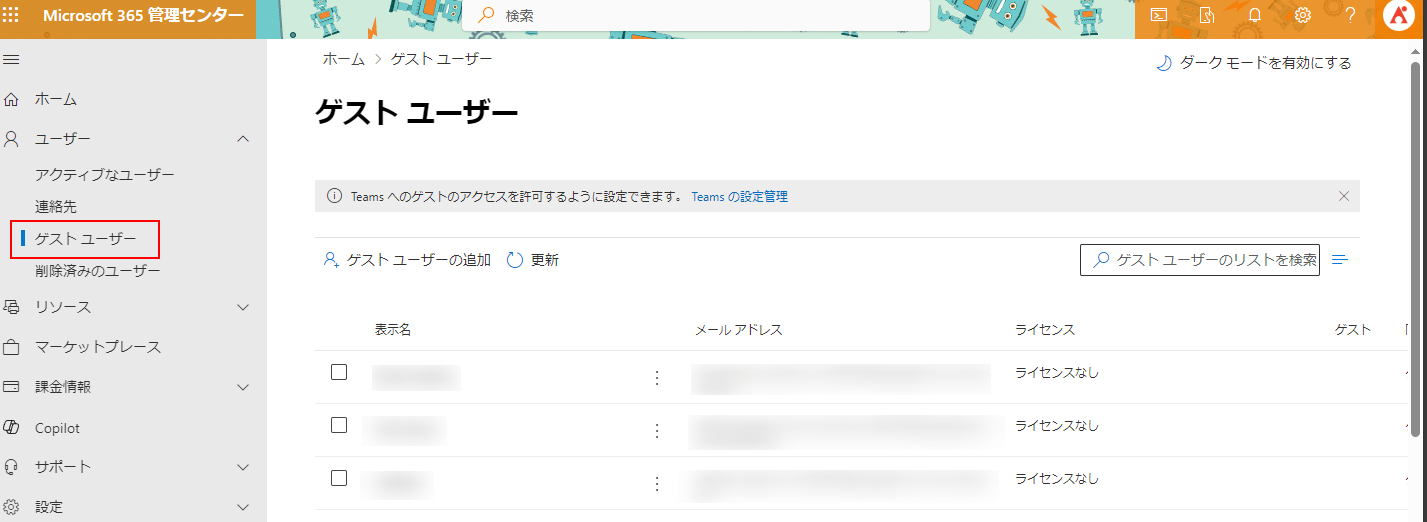
Task: Click the ホーム house icon in sidebar
Action: (x=12, y=100)
